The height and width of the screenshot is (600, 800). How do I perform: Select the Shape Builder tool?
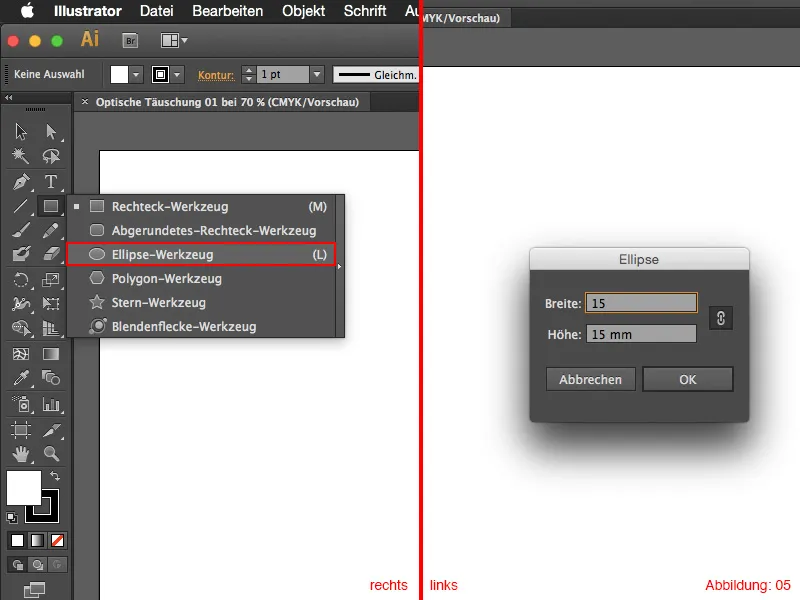click(x=21, y=328)
